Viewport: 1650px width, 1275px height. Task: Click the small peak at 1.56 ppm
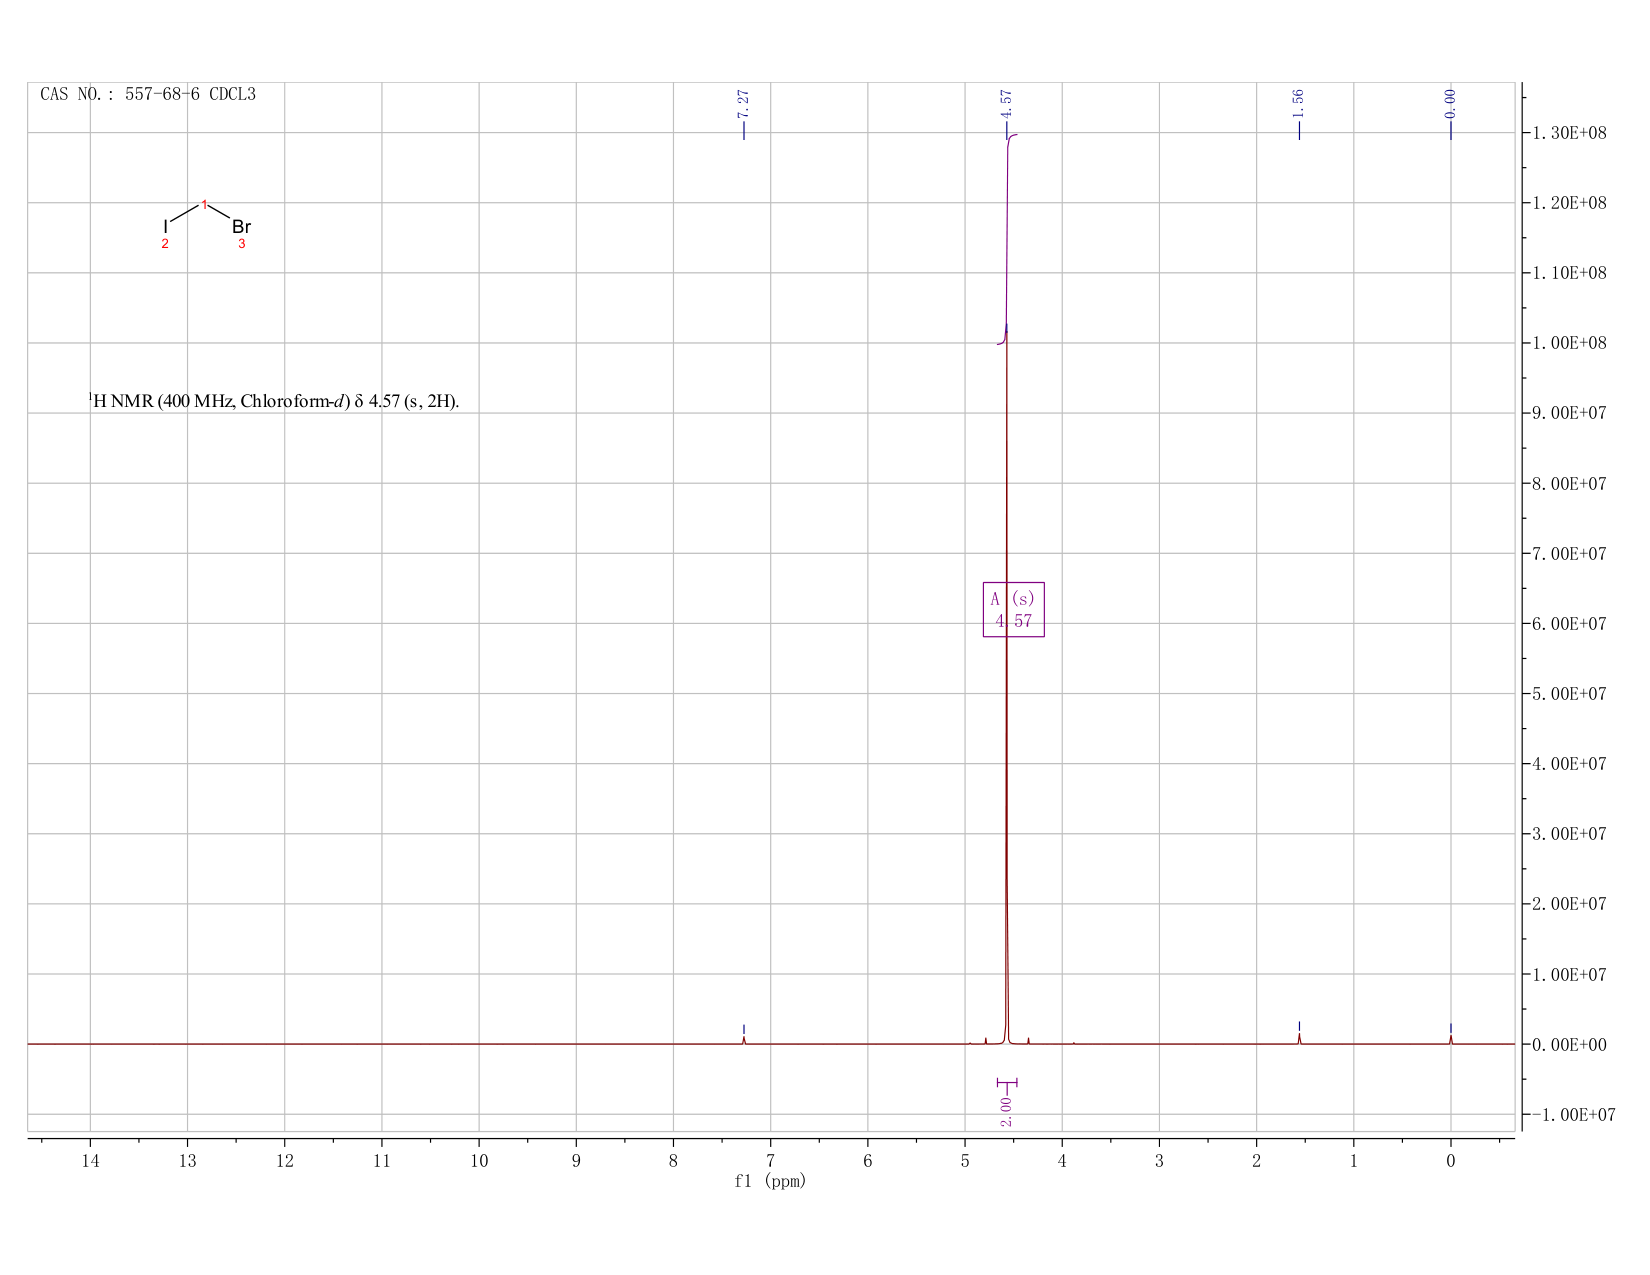1299,1038
